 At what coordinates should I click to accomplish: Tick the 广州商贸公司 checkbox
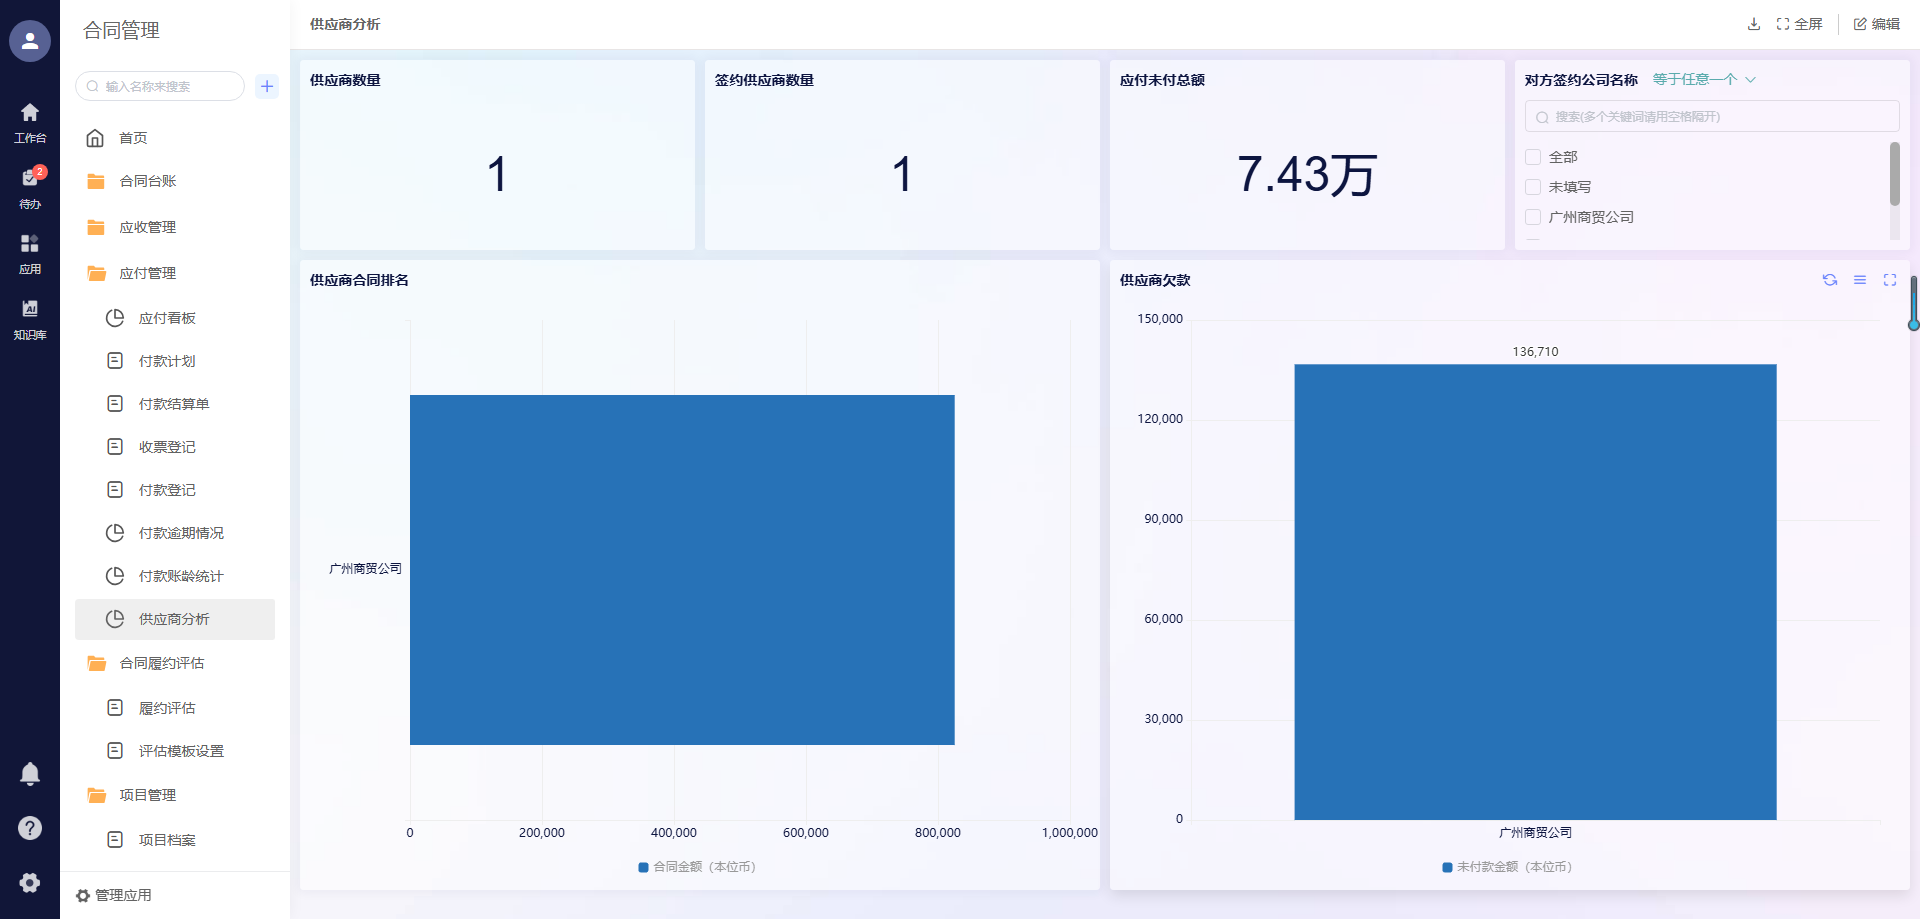1533,217
